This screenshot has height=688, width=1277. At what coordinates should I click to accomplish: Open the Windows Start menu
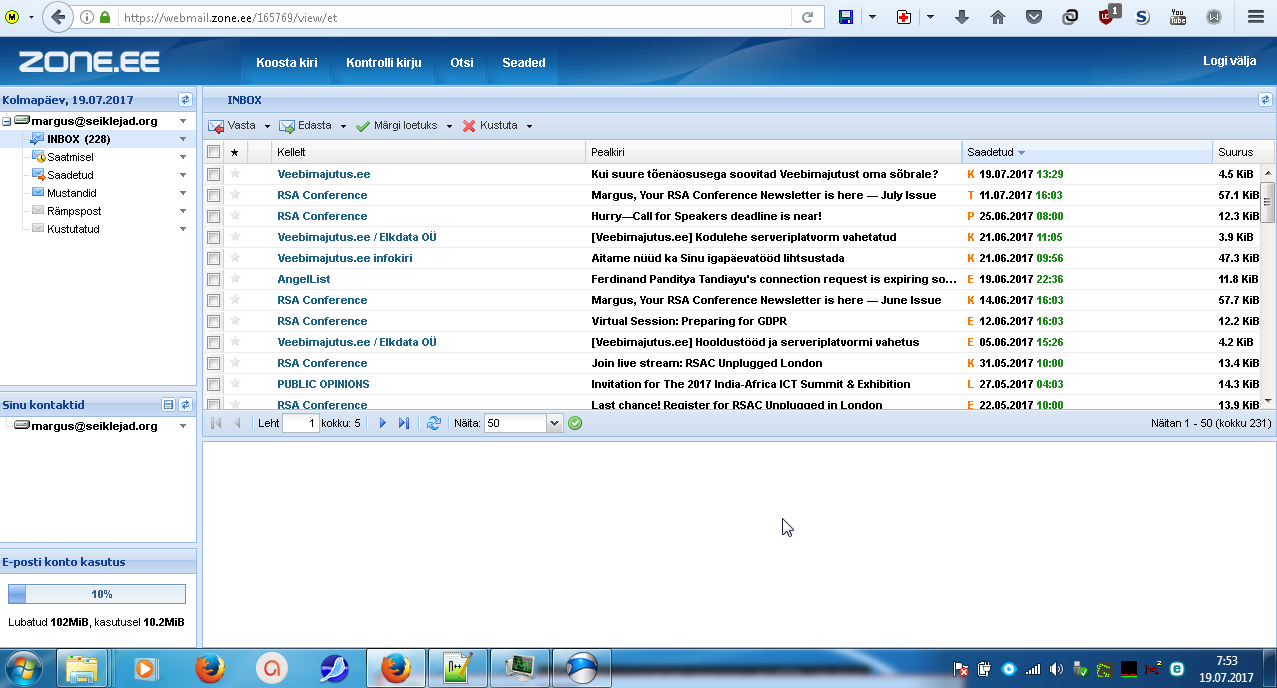(23, 667)
